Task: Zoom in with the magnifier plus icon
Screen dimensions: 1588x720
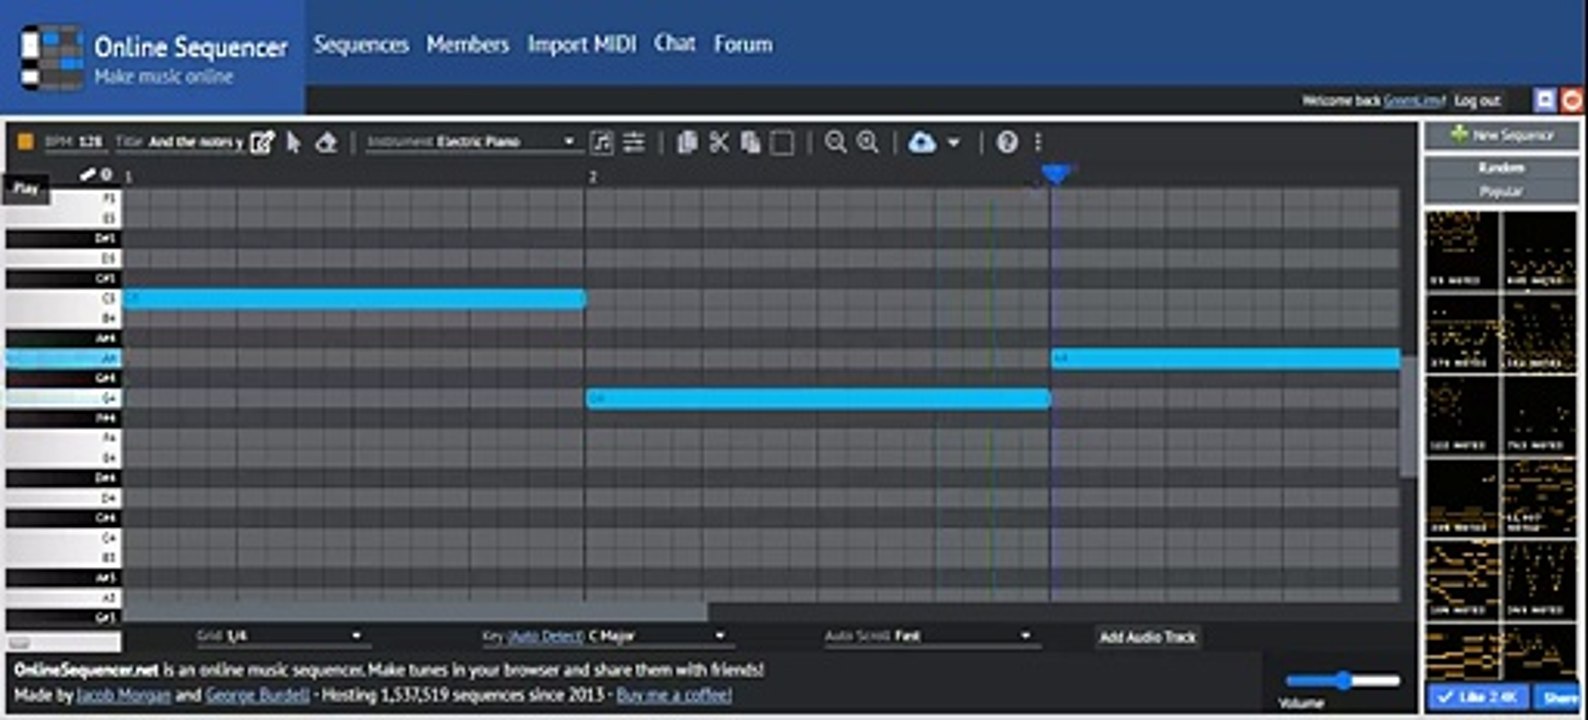Action: [x=868, y=142]
